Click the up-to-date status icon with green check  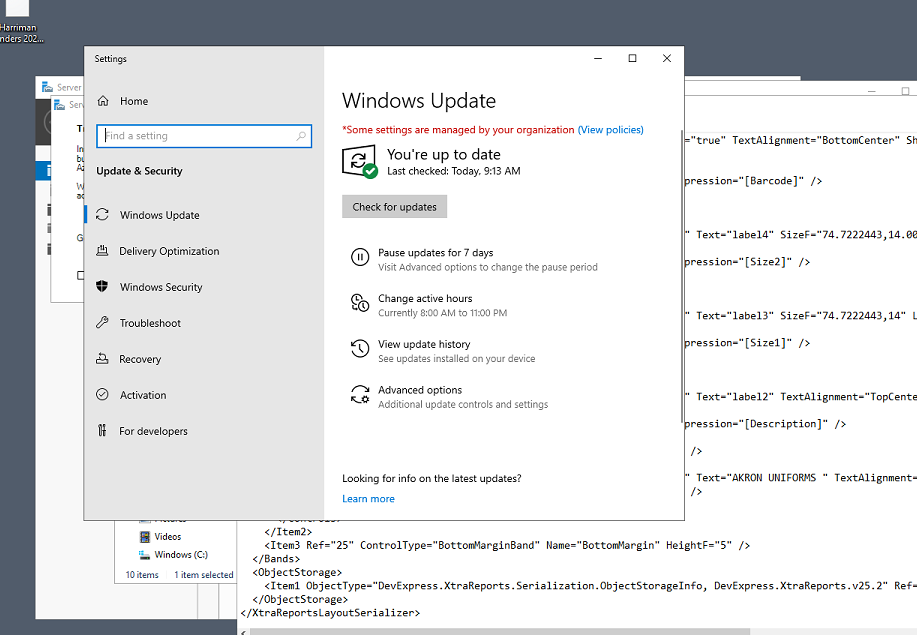point(359,162)
